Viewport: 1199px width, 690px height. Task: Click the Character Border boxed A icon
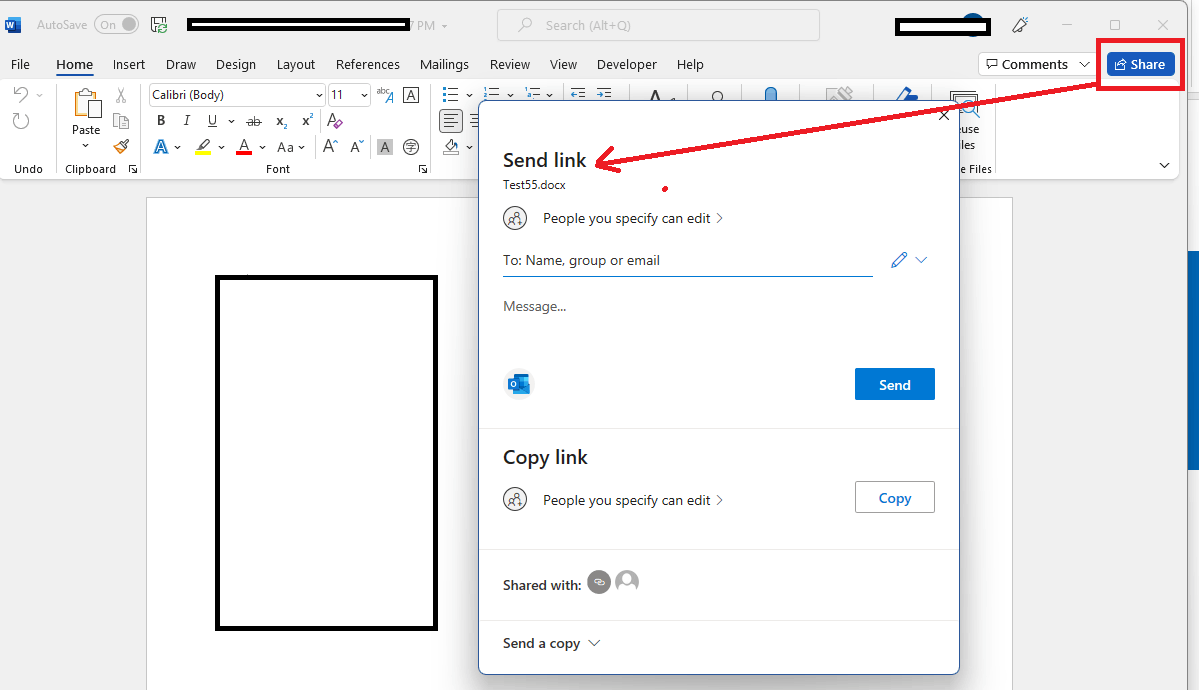click(411, 95)
